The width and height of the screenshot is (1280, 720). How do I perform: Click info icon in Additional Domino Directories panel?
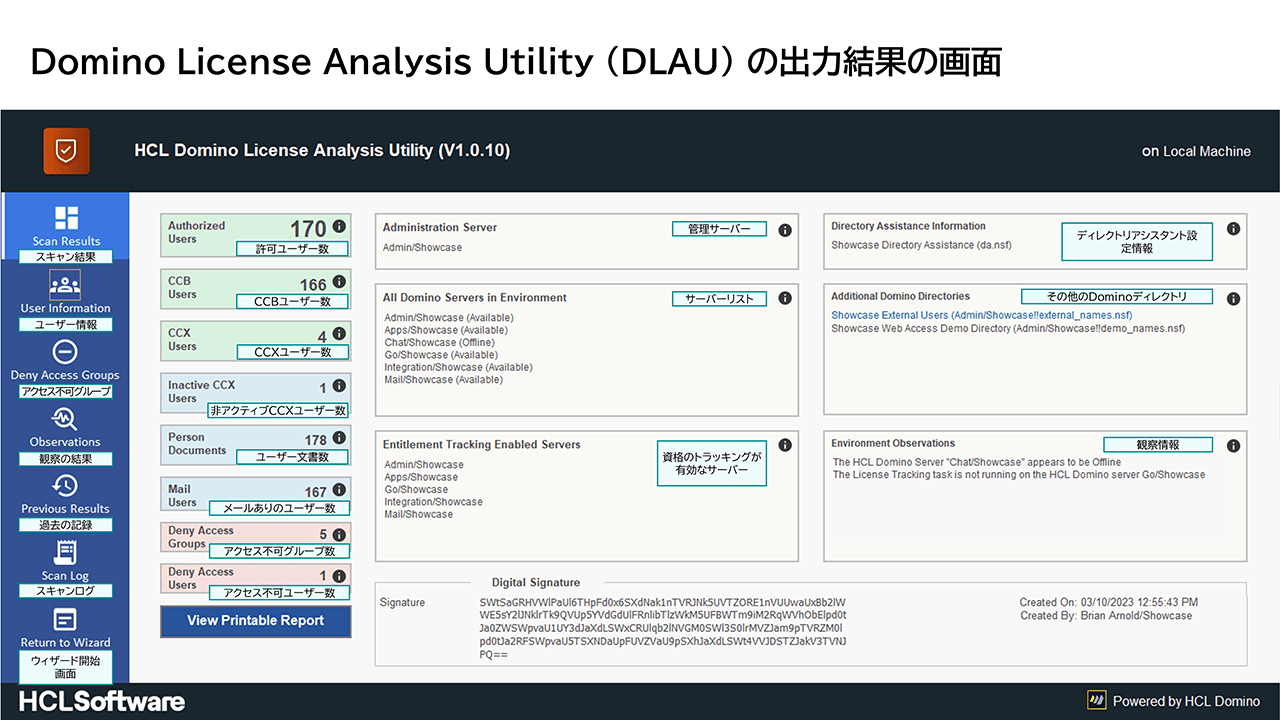[x=1233, y=298]
